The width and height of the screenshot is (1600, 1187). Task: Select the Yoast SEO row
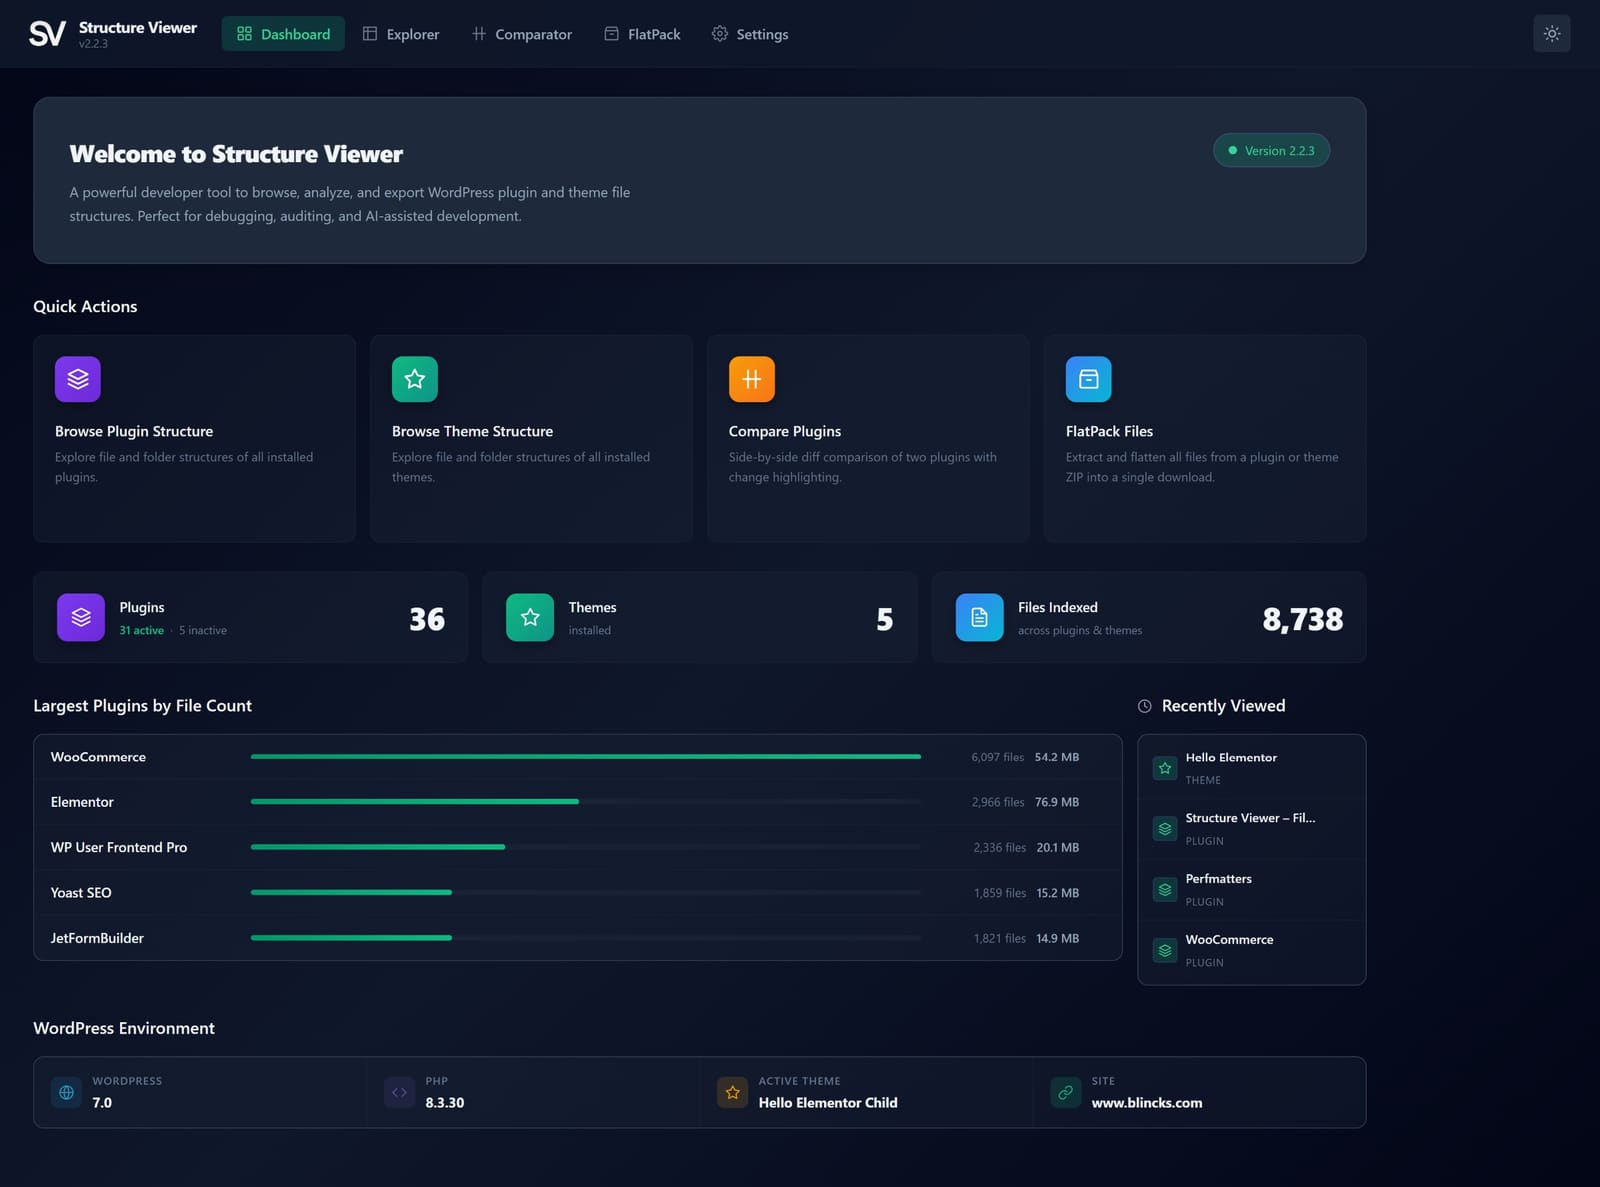pyautogui.click(x=578, y=893)
